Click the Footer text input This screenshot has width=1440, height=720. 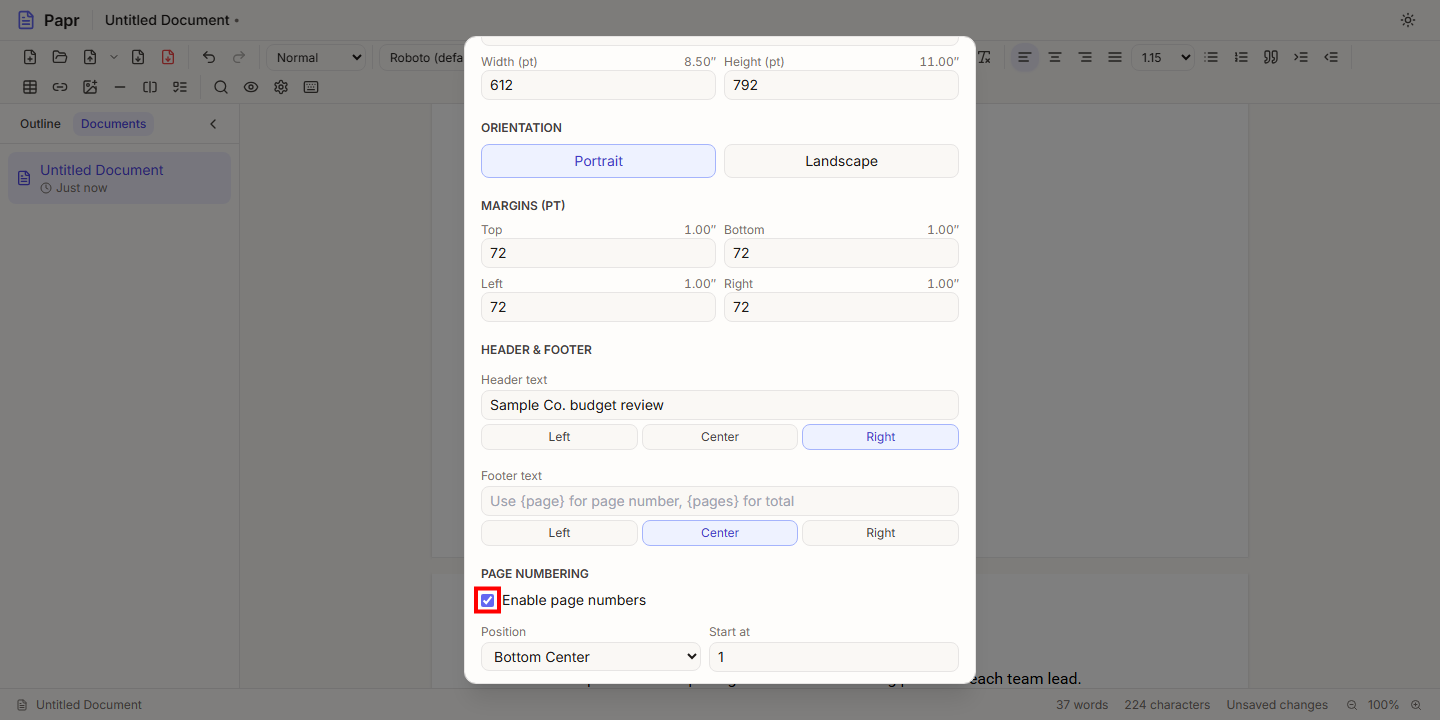(720, 501)
